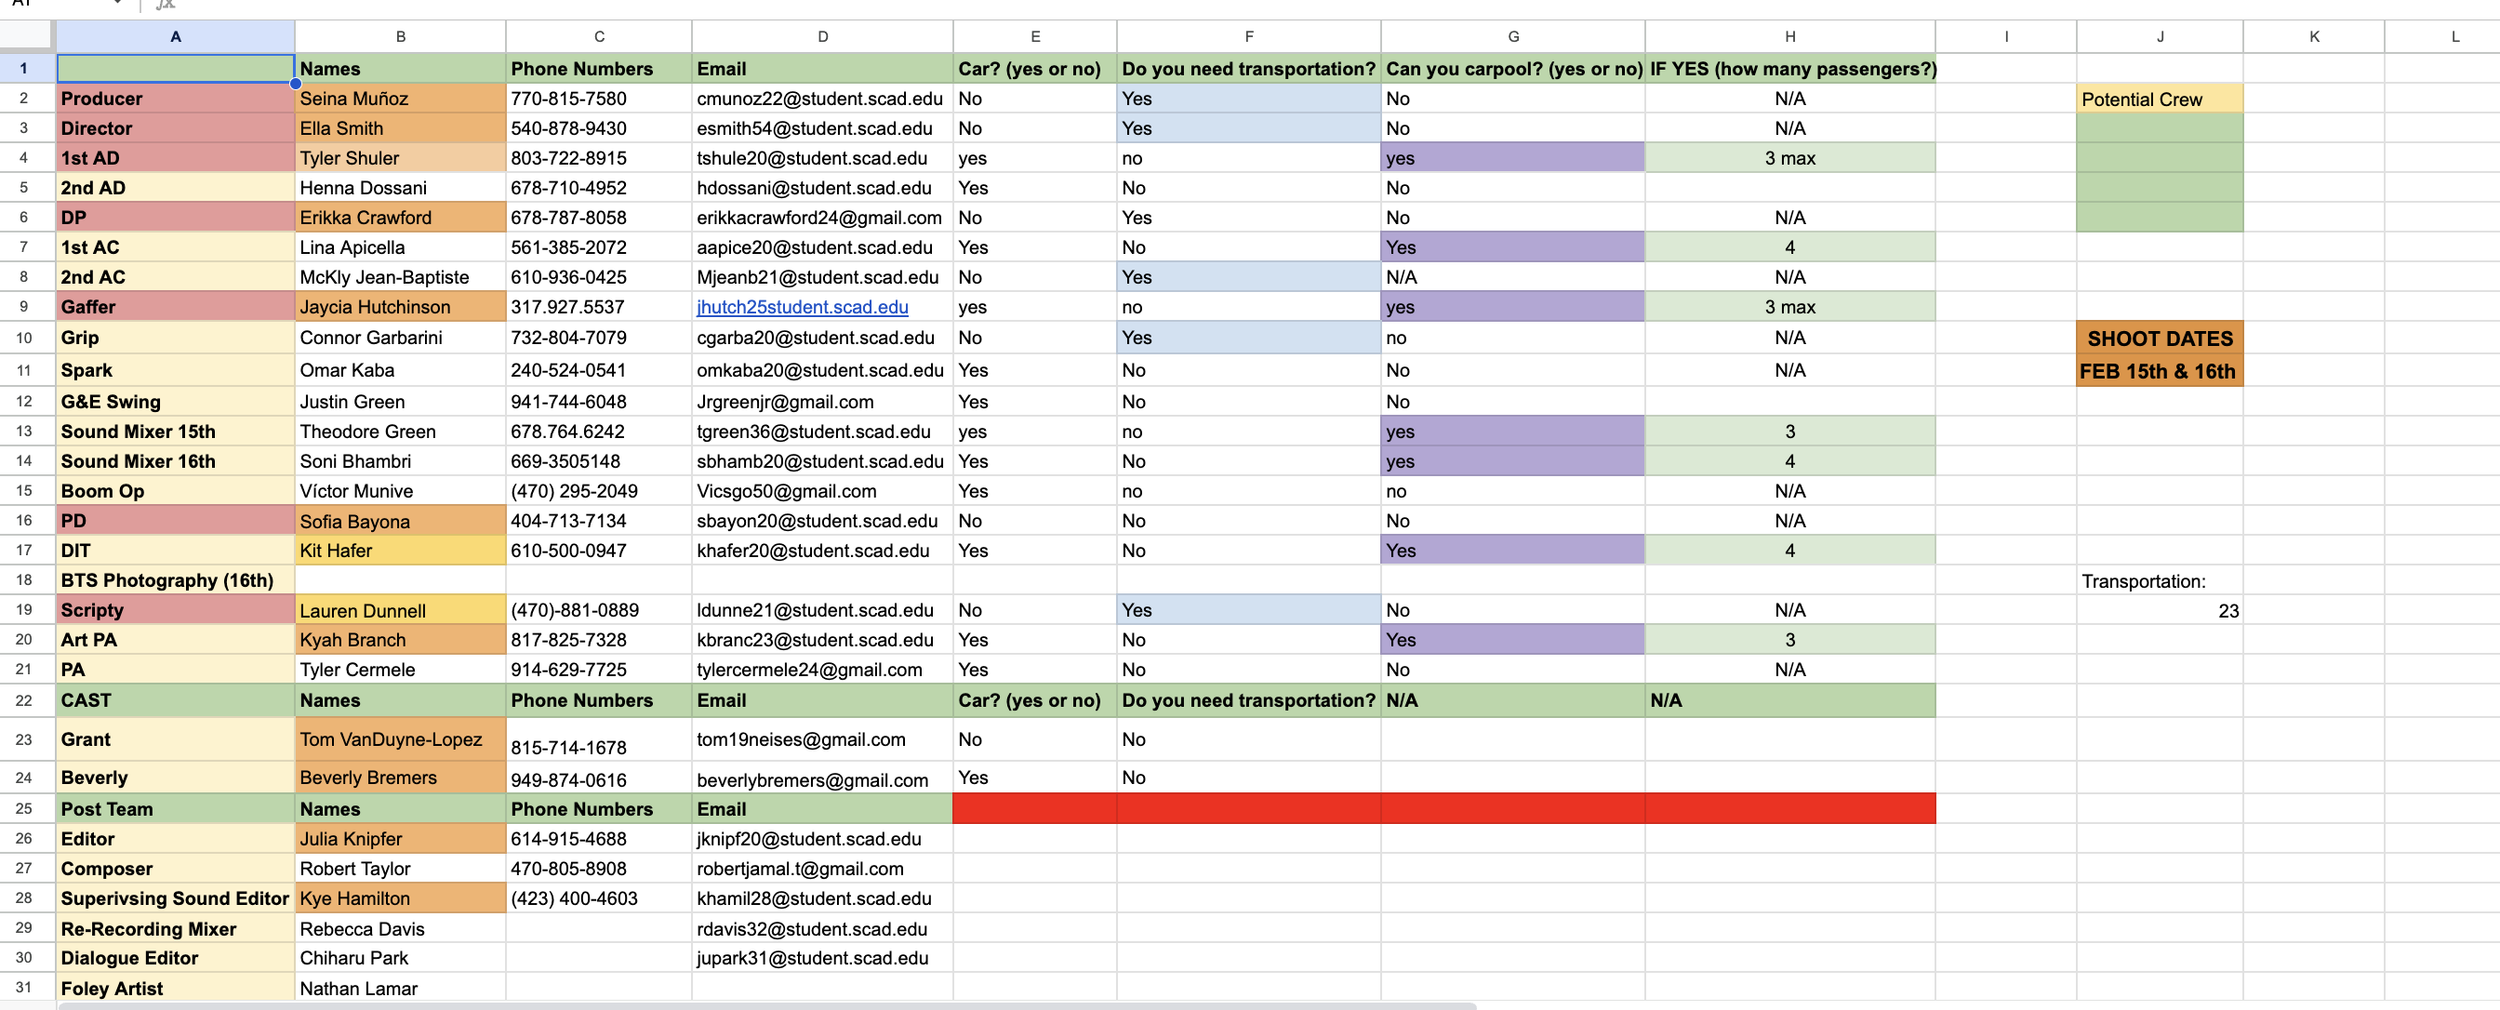
Task: Click the 'CAST' section header cell
Action: point(175,700)
